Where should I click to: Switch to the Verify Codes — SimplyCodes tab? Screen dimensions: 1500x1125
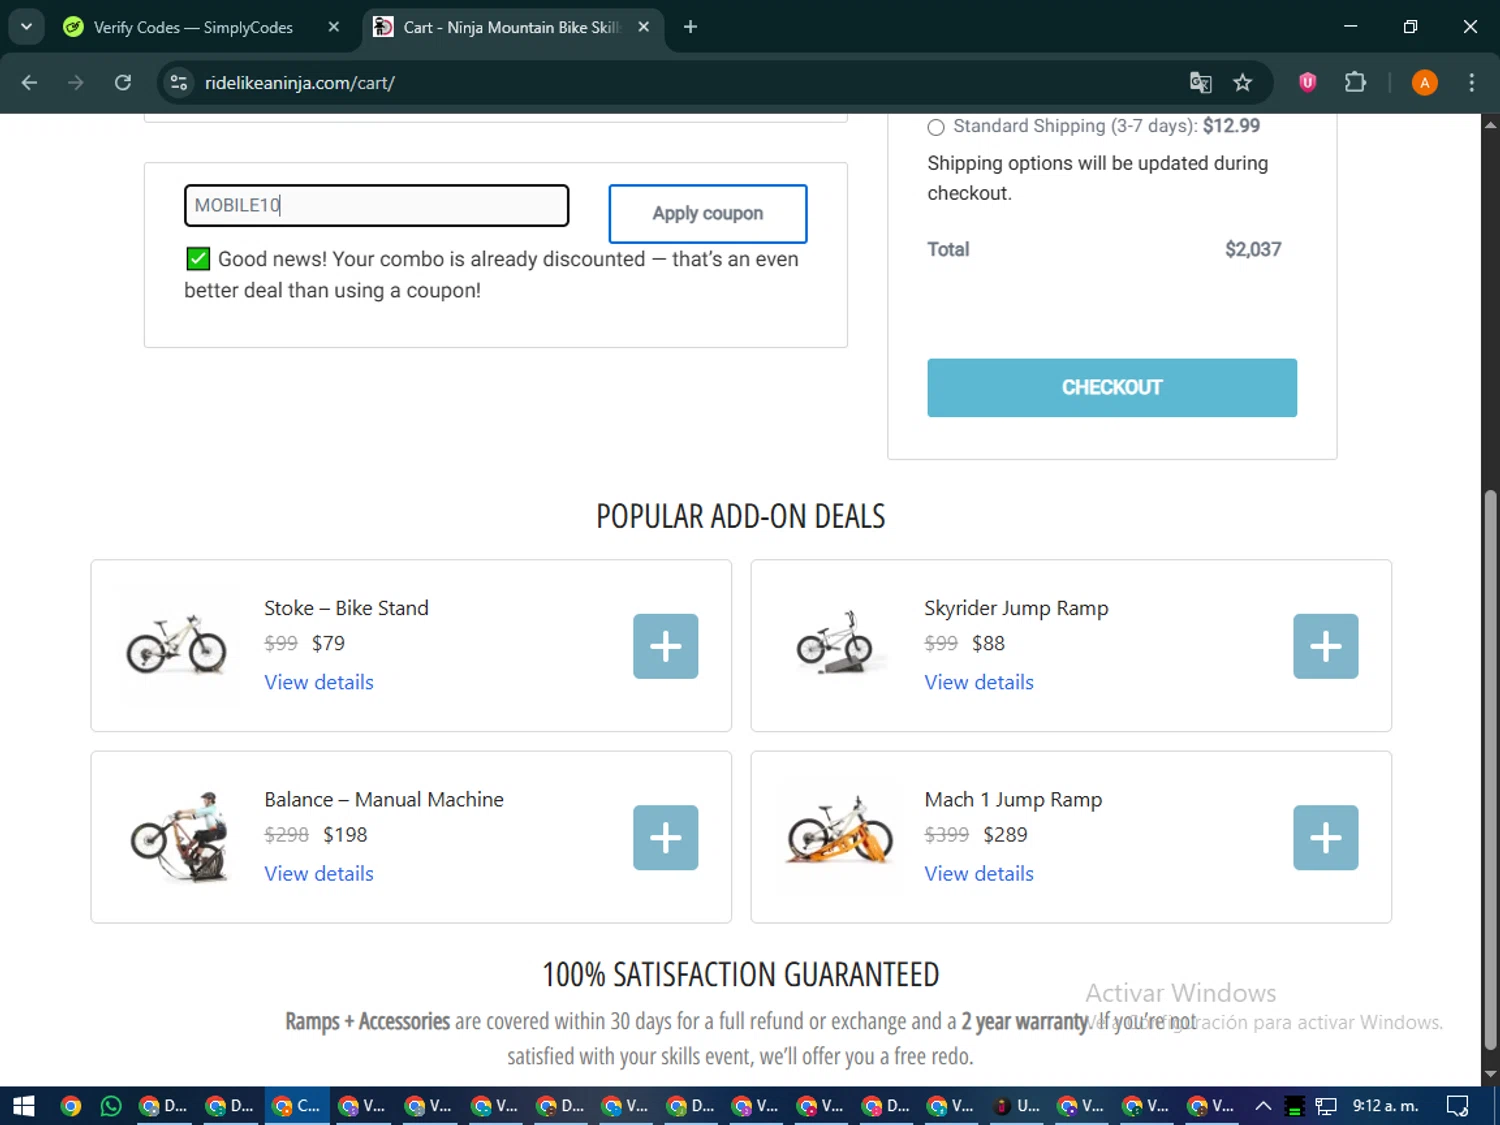point(193,27)
